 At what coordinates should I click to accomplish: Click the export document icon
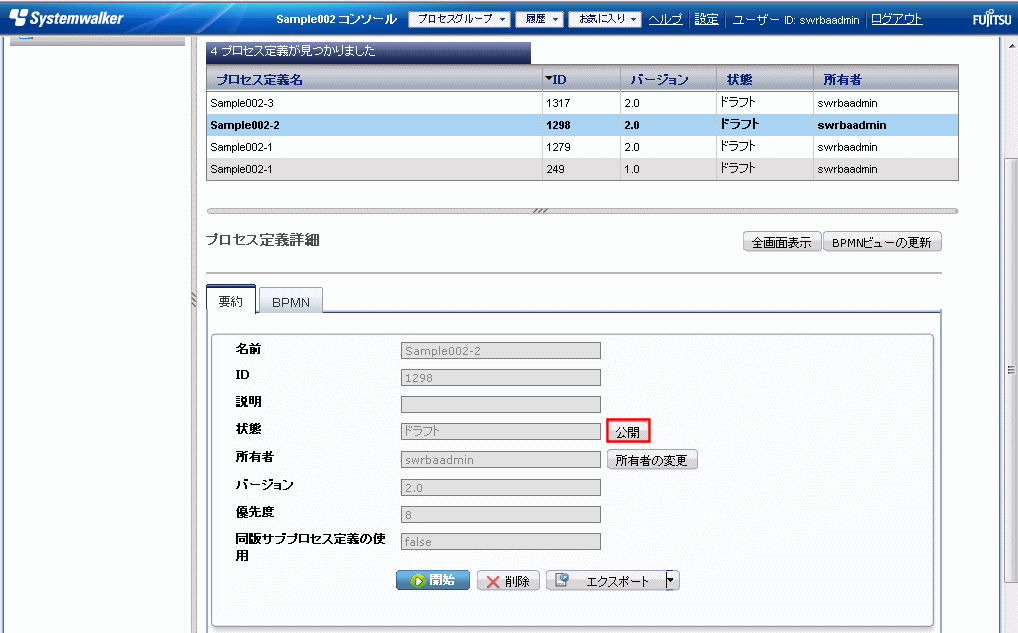[x=562, y=580]
